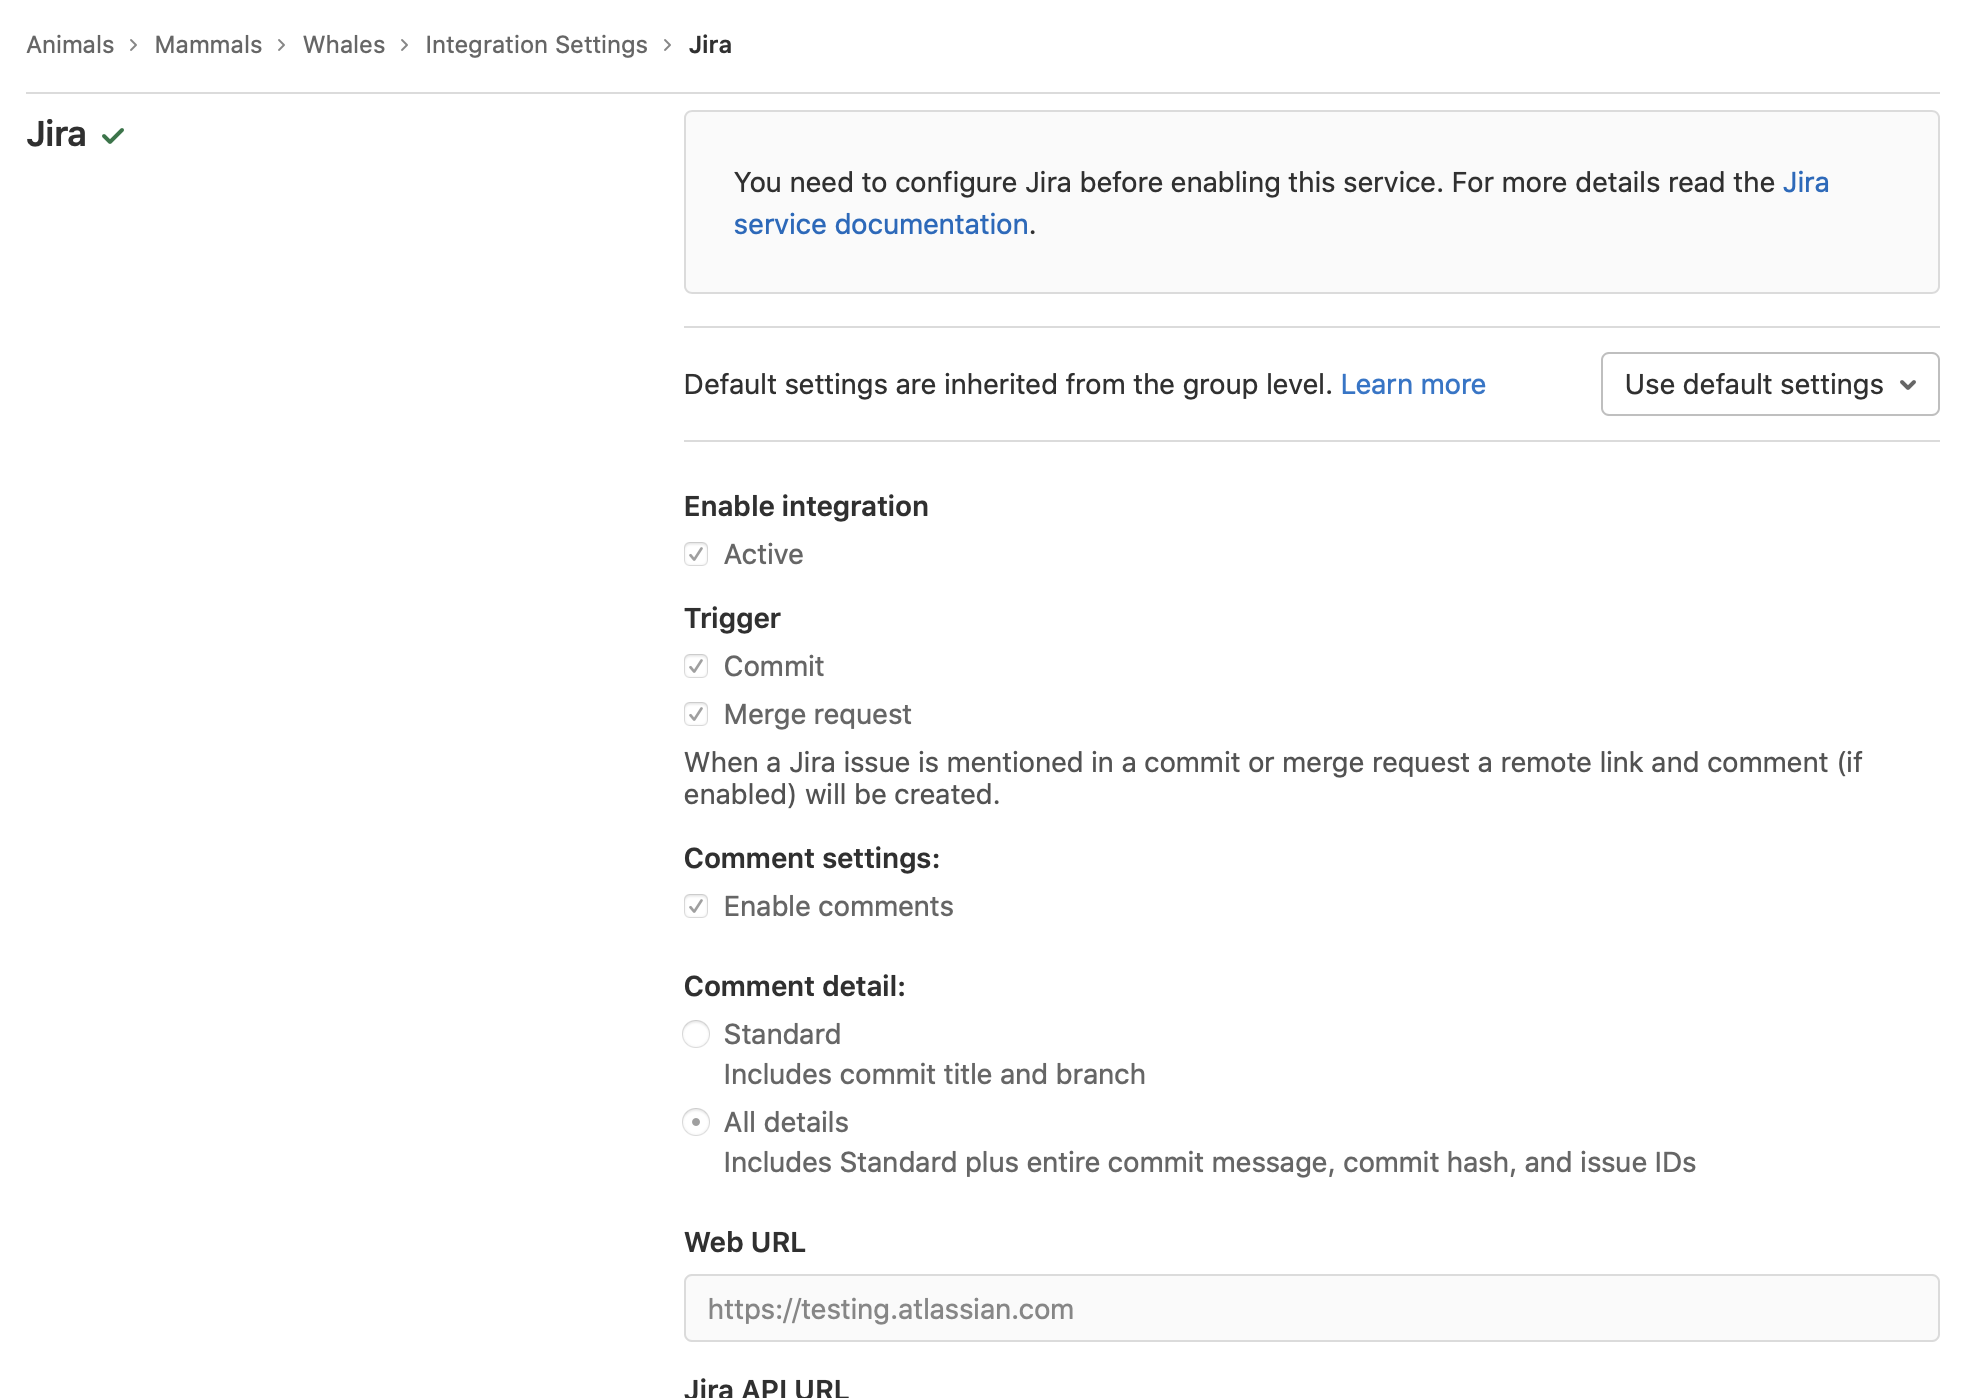The width and height of the screenshot is (1970, 1398).
Task: Click the Enable integration heading
Action: pyautogui.click(x=805, y=506)
